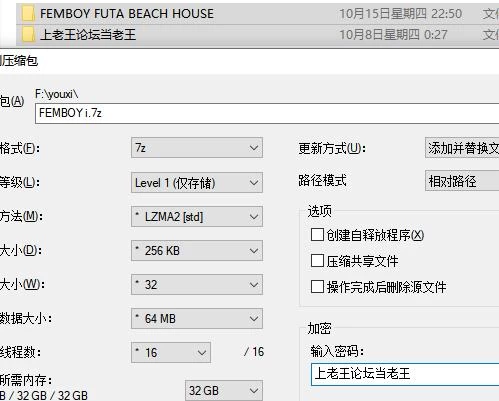Click the FEMBOY FUTA BEACH HOUSE folder icon
Image resolution: width=499 pixels, height=401 pixels.
28,14
